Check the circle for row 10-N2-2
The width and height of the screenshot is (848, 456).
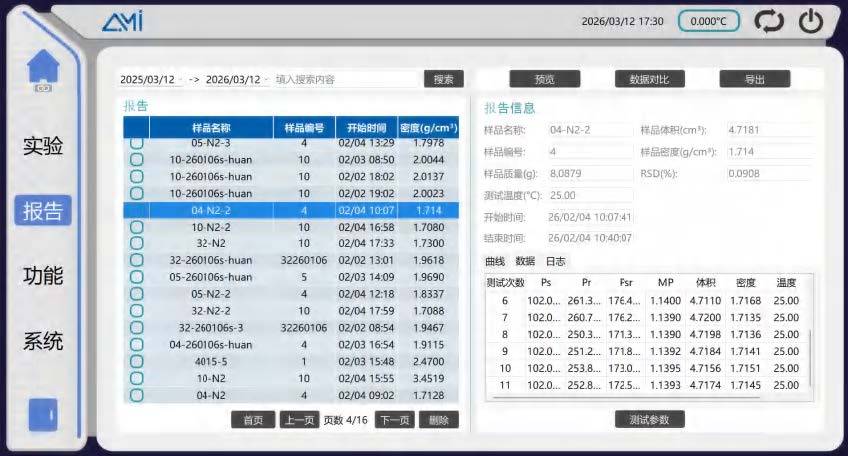[x=137, y=227]
